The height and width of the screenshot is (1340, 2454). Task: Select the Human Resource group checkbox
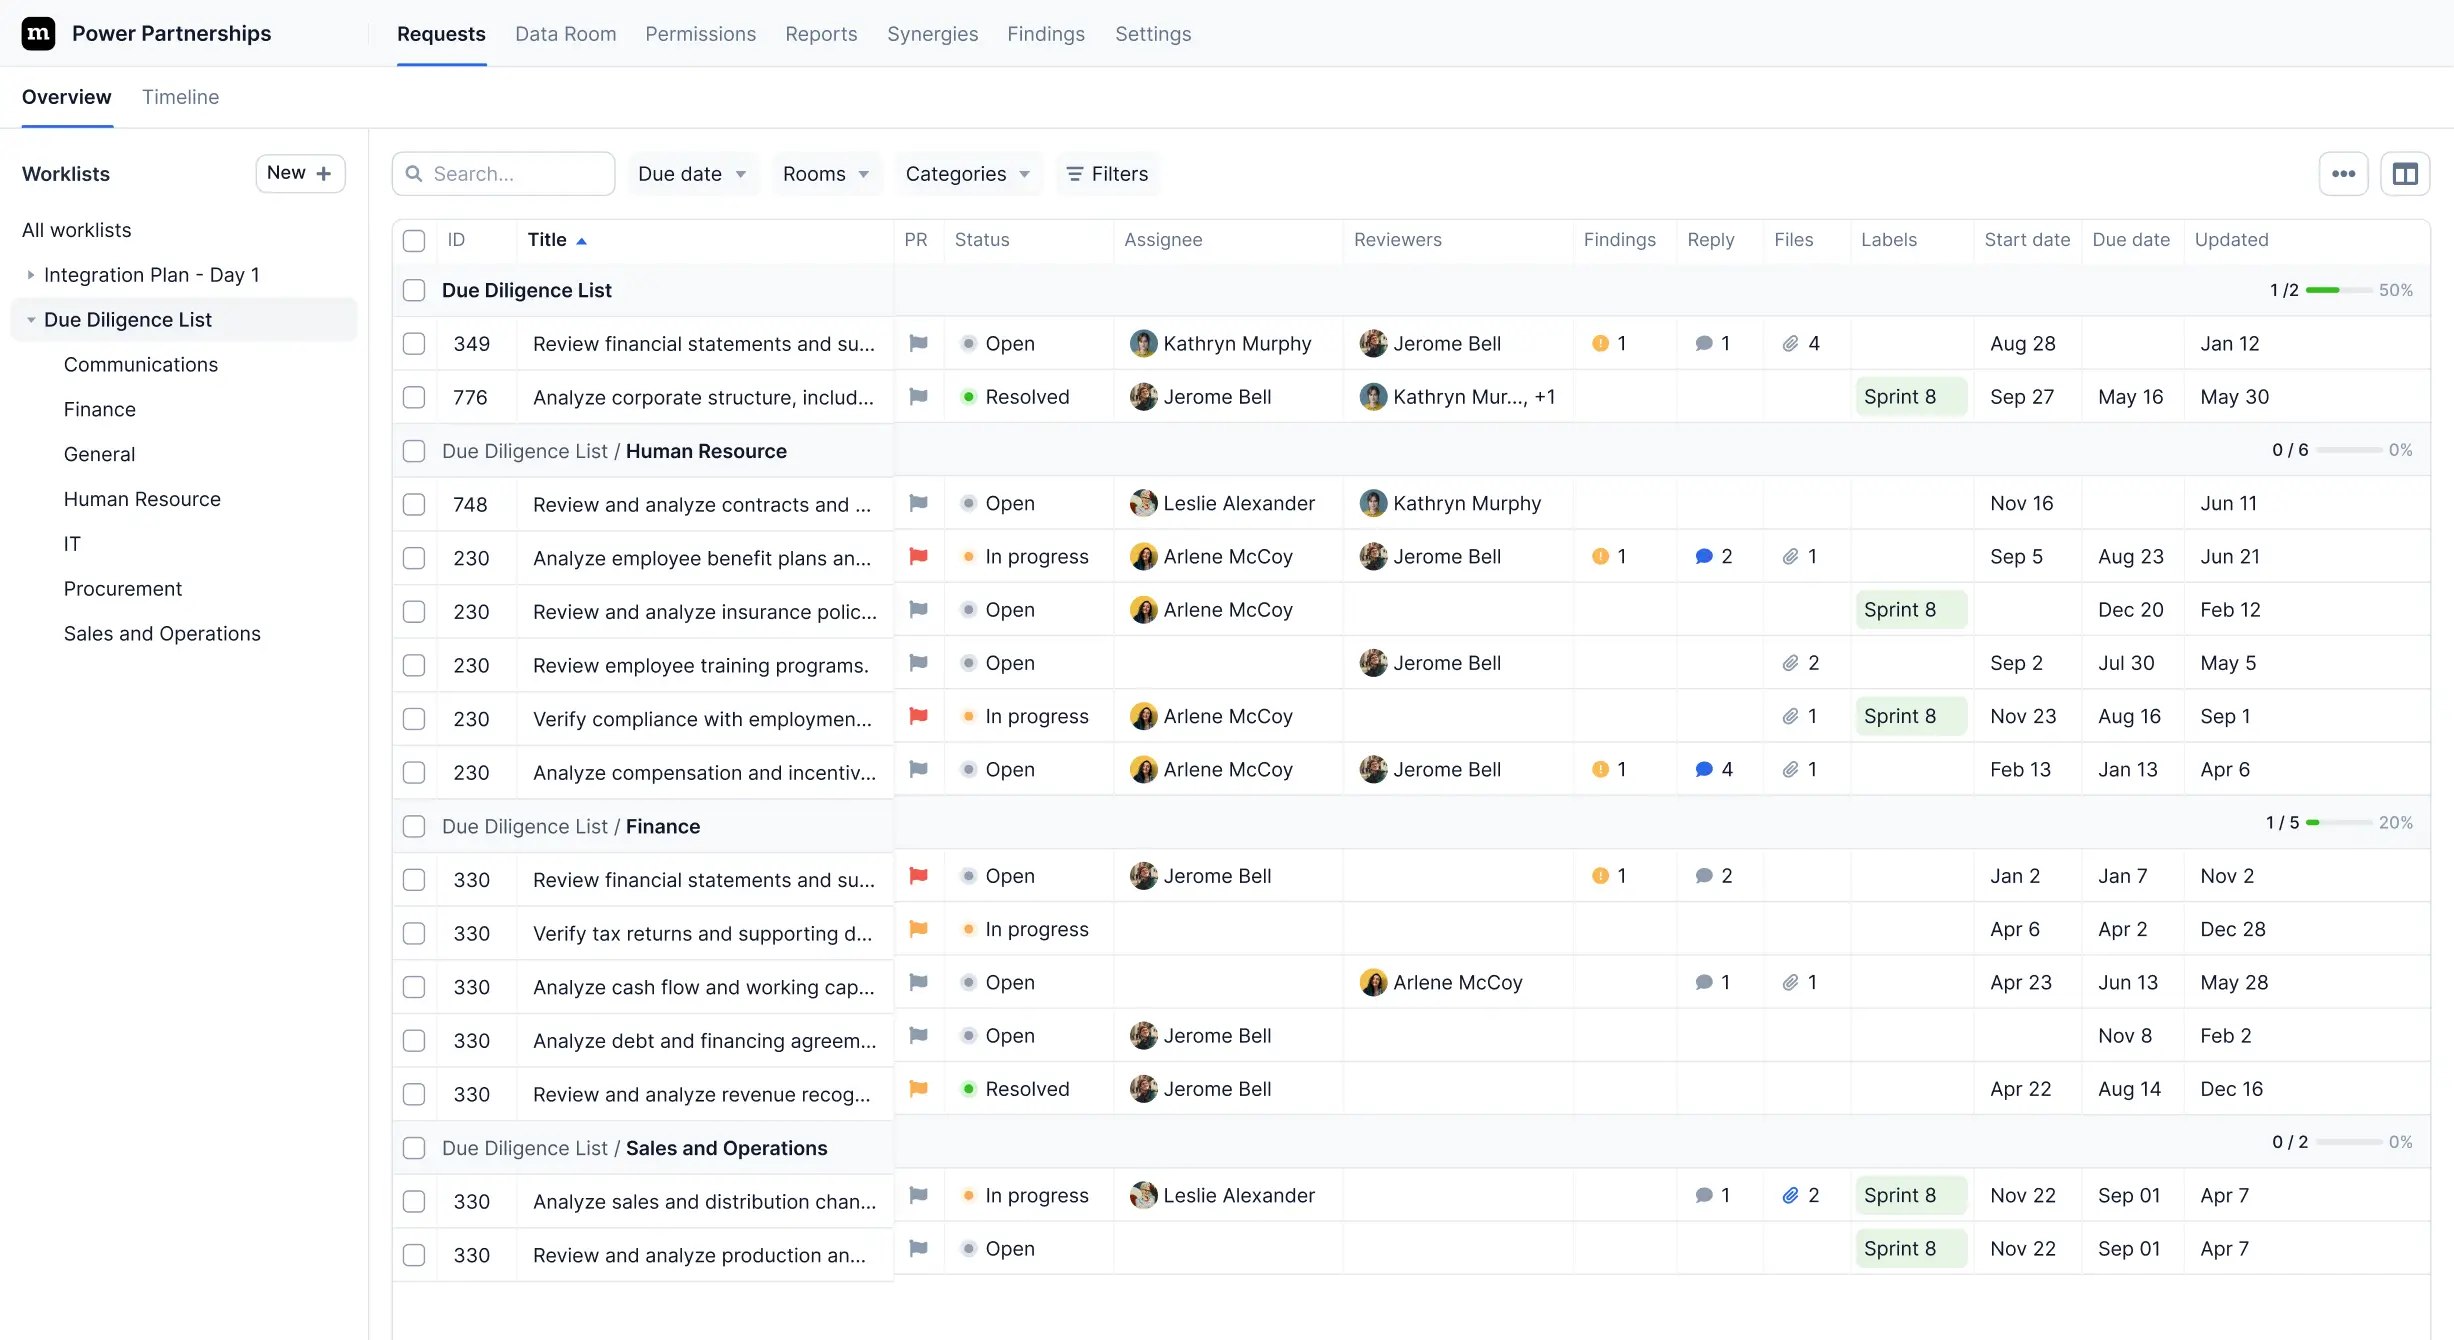click(414, 451)
